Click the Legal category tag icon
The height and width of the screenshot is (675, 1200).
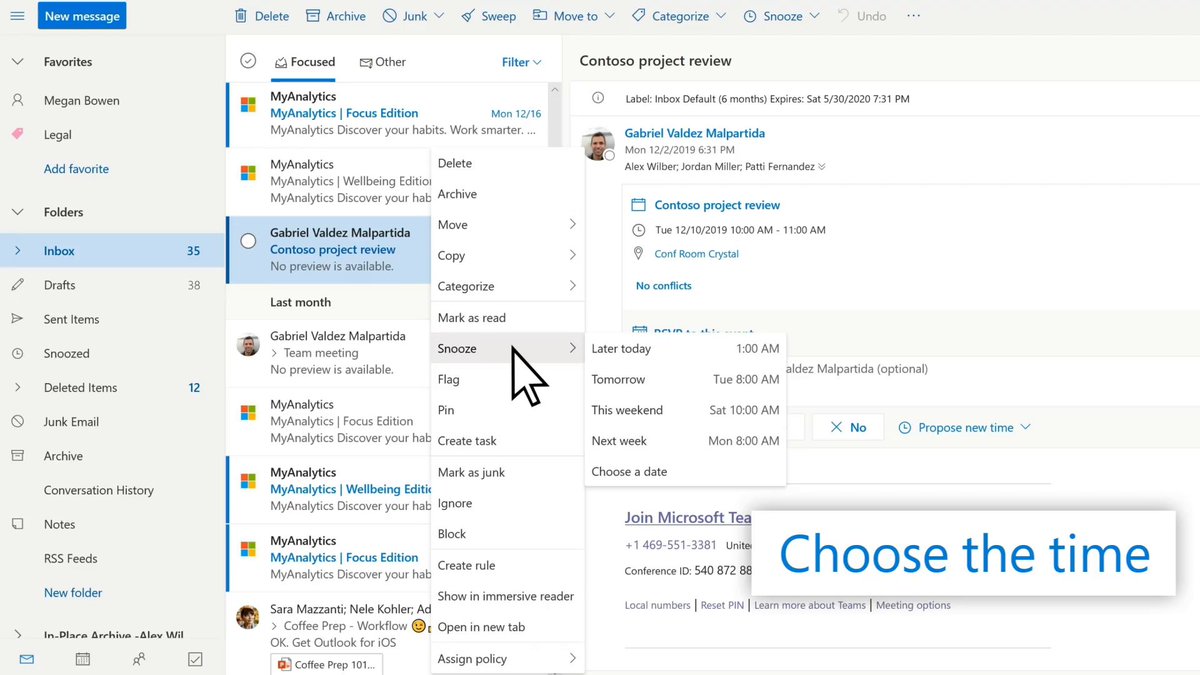coord(17,135)
